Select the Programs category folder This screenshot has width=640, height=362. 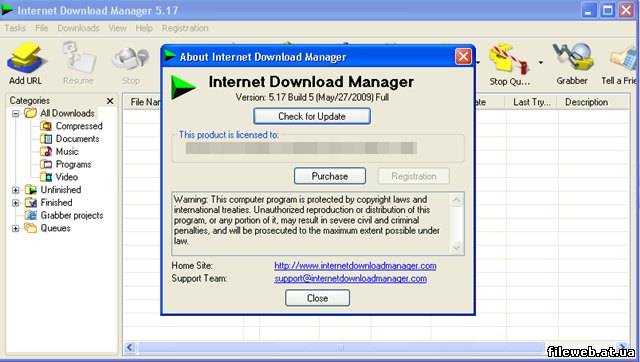(x=66, y=164)
